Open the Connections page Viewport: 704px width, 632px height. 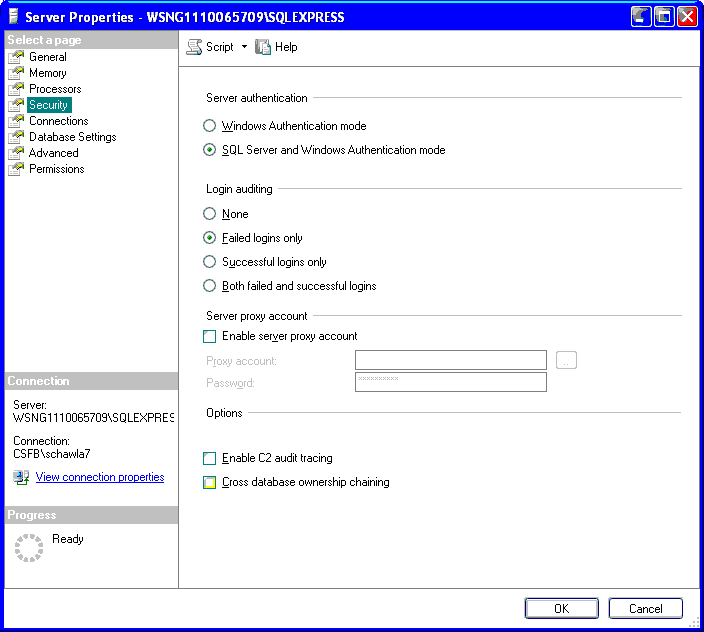point(59,121)
